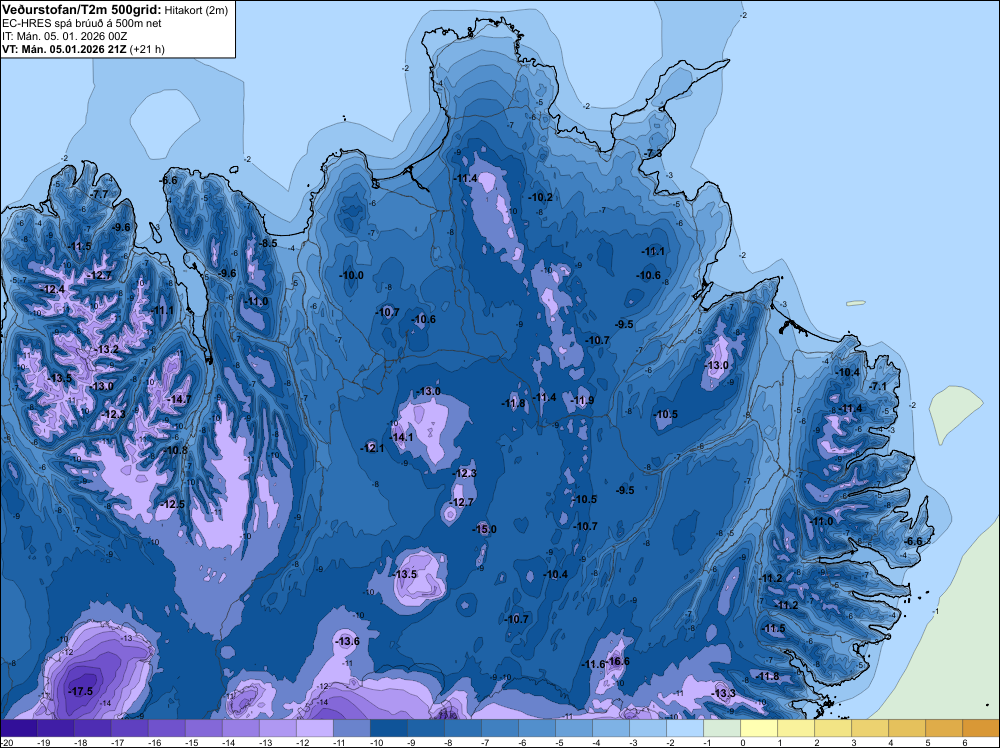Select the -17 swatch in the color legend

tap(129, 728)
